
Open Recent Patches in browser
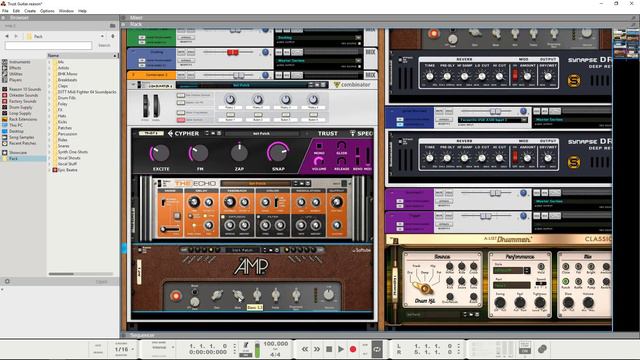(x=22, y=143)
